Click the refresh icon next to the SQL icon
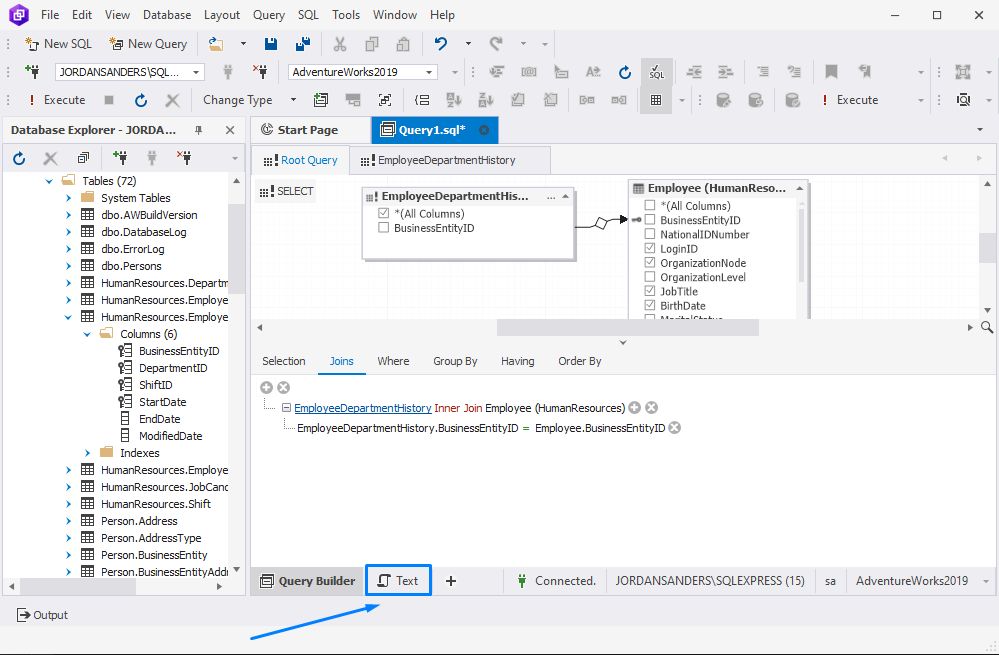Screen dimensions: 999x655 (x=625, y=72)
